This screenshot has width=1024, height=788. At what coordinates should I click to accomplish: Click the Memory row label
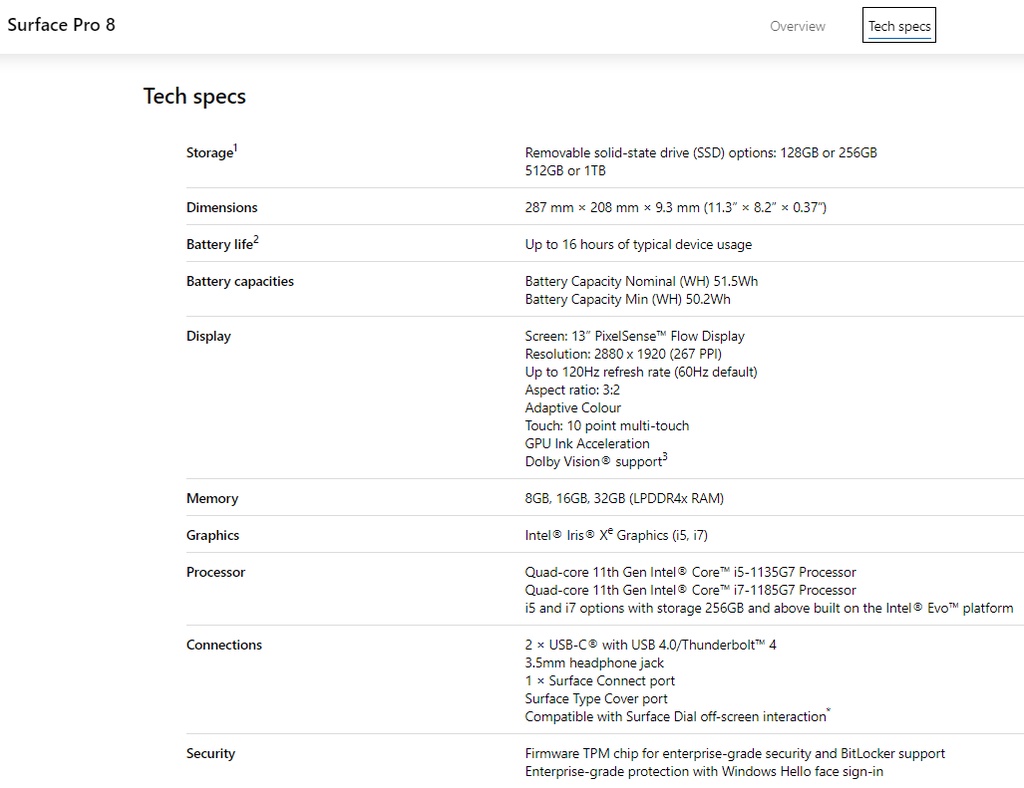(212, 498)
